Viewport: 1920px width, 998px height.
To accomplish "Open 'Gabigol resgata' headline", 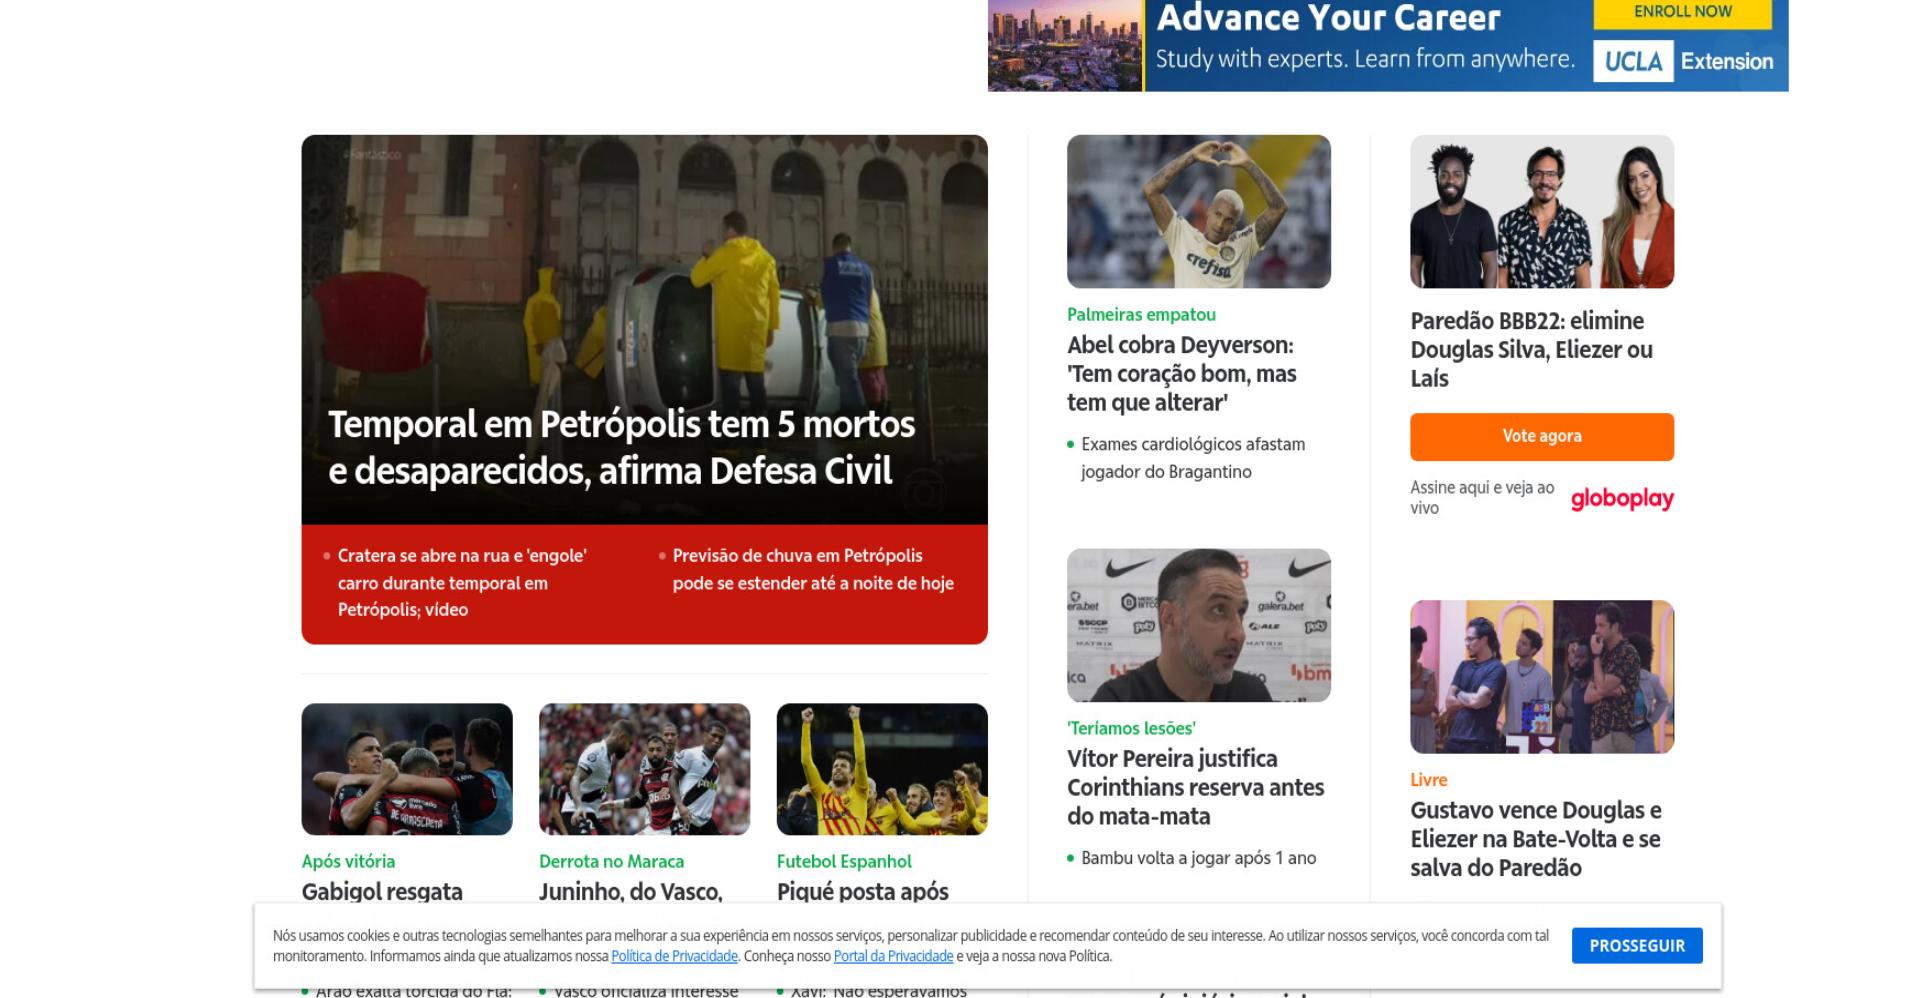I will (x=382, y=891).
